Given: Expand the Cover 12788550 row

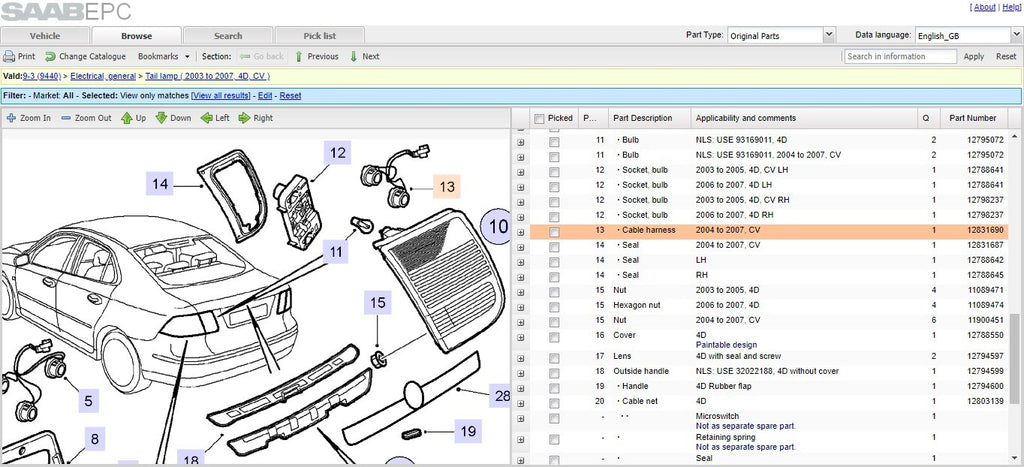Looking at the screenshot, I should click(520, 337).
